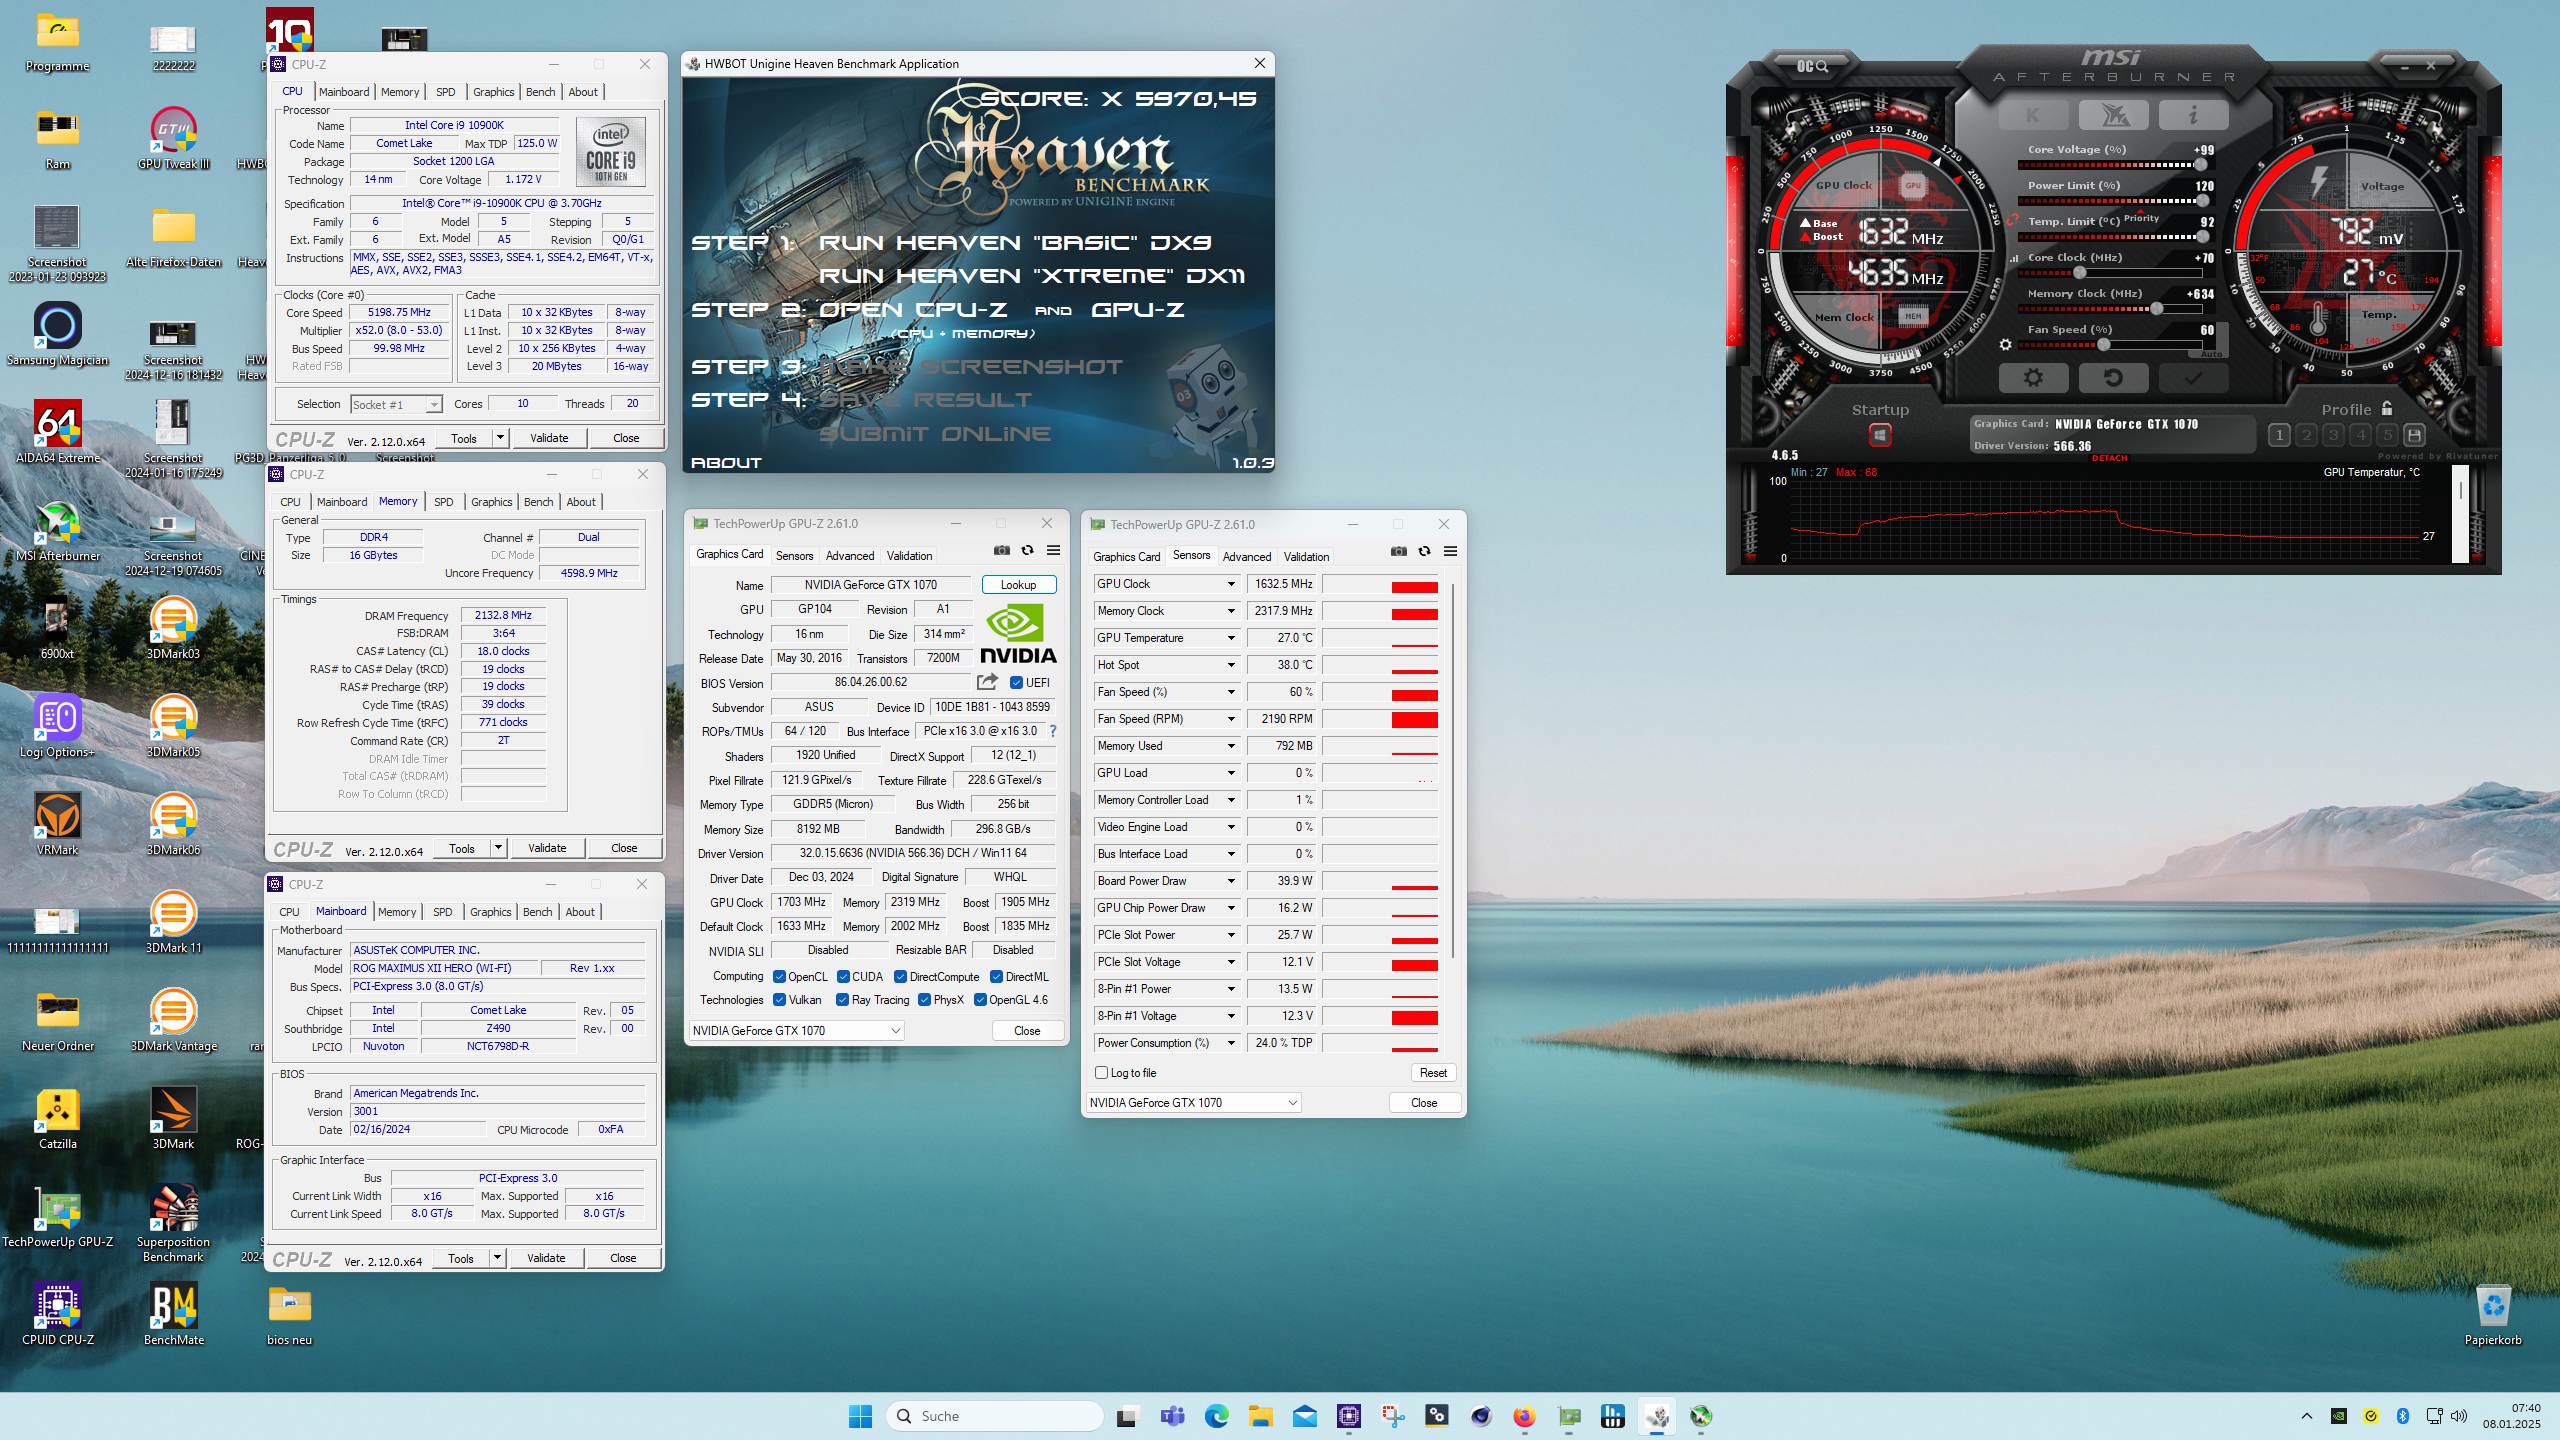
Task: Open SPD tab in the Memory CPU-Z window
Action: 444,502
